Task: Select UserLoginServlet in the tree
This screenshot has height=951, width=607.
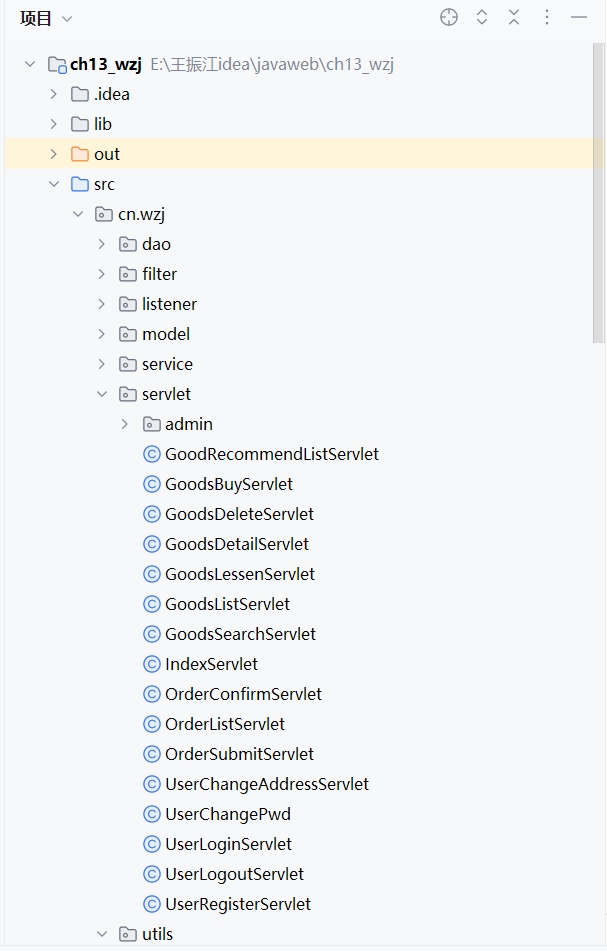Action: pos(228,844)
